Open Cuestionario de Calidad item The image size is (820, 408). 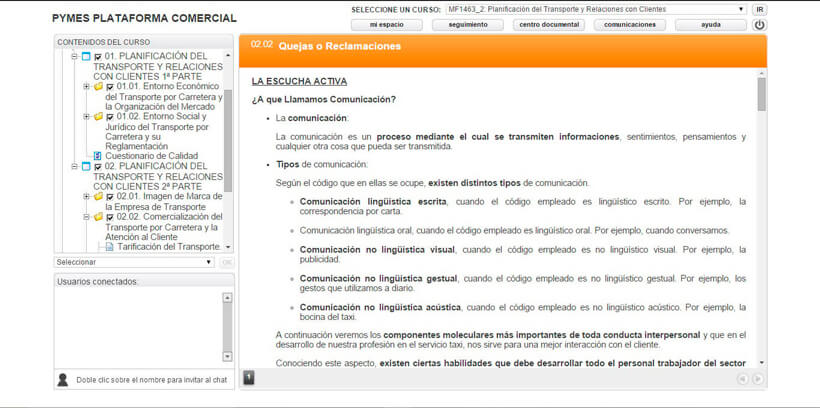click(x=152, y=156)
